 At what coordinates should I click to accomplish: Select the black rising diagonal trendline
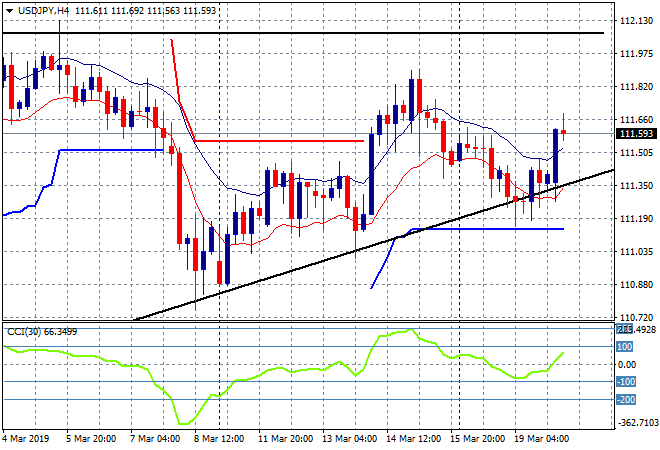(x=373, y=245)
